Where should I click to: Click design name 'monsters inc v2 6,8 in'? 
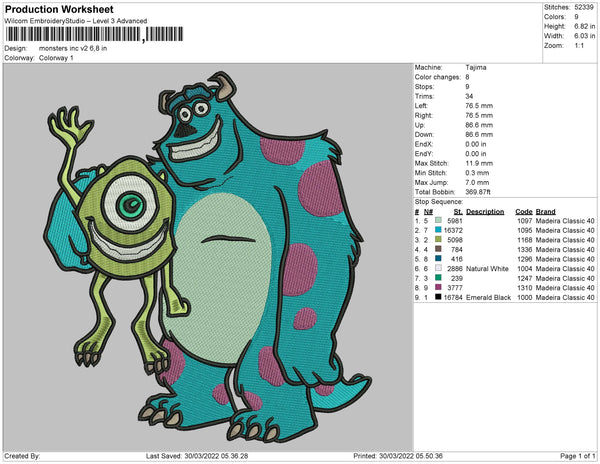point(73,49)
